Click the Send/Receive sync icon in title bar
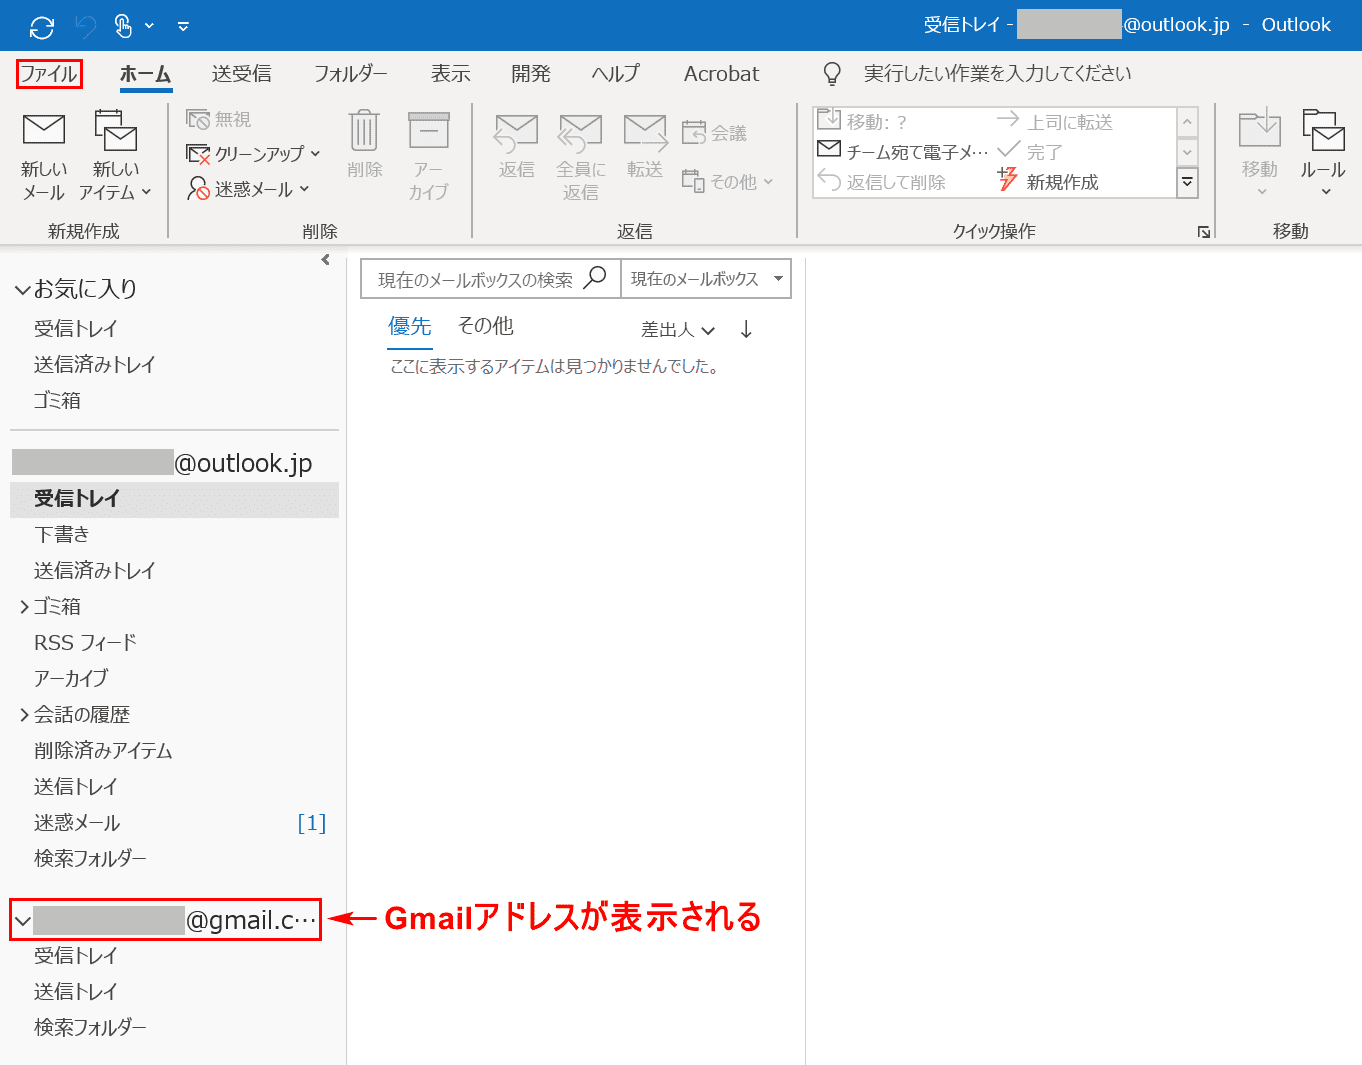Image resolution: width=1362 pixels, height=1065 pixels. coord(42,27)
